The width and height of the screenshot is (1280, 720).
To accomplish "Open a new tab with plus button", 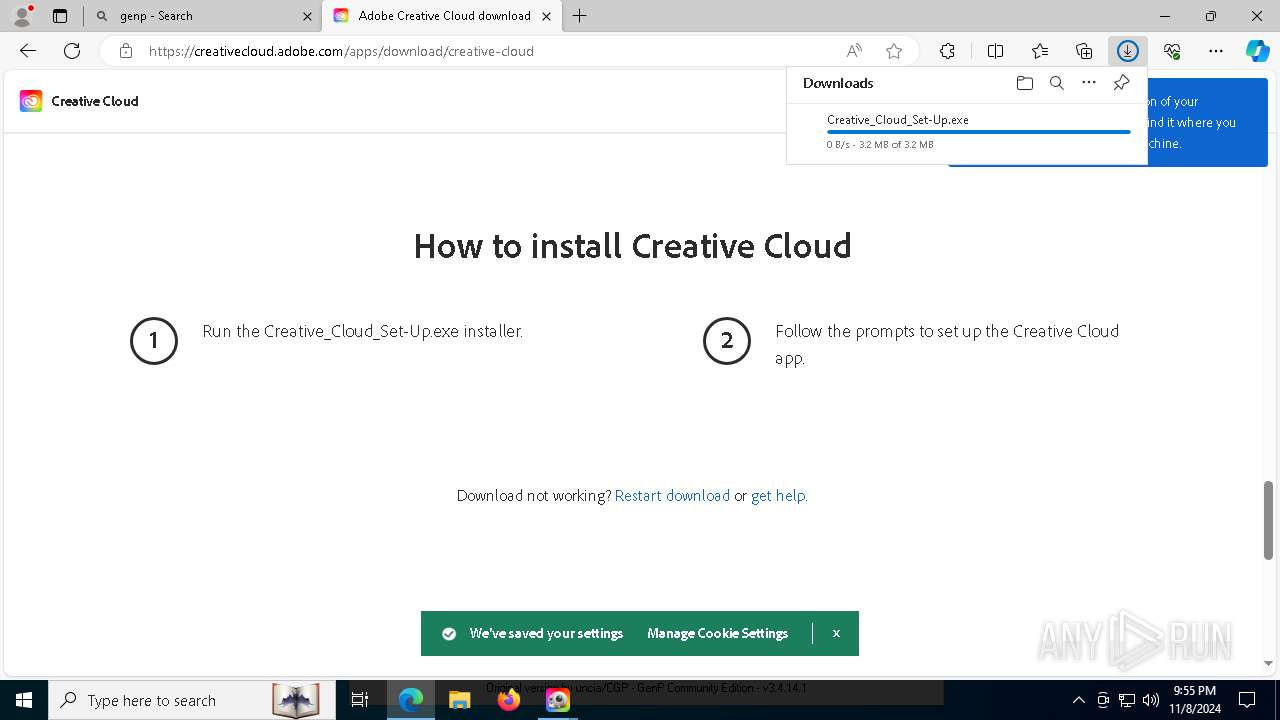I will [580, 16].
